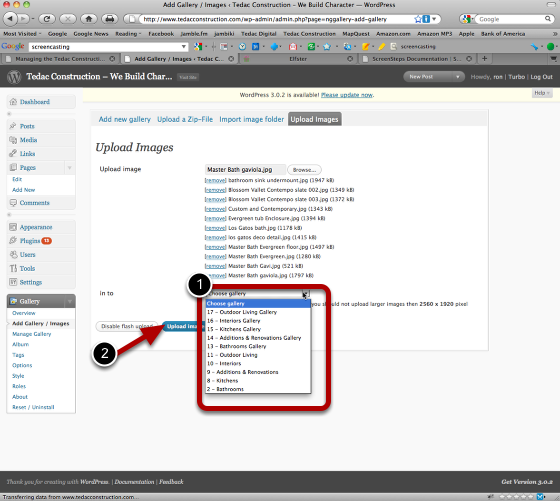Switch to Managing the Tedac Construction browser tab
Screen dimensions: 560x501
pos(60,59)
